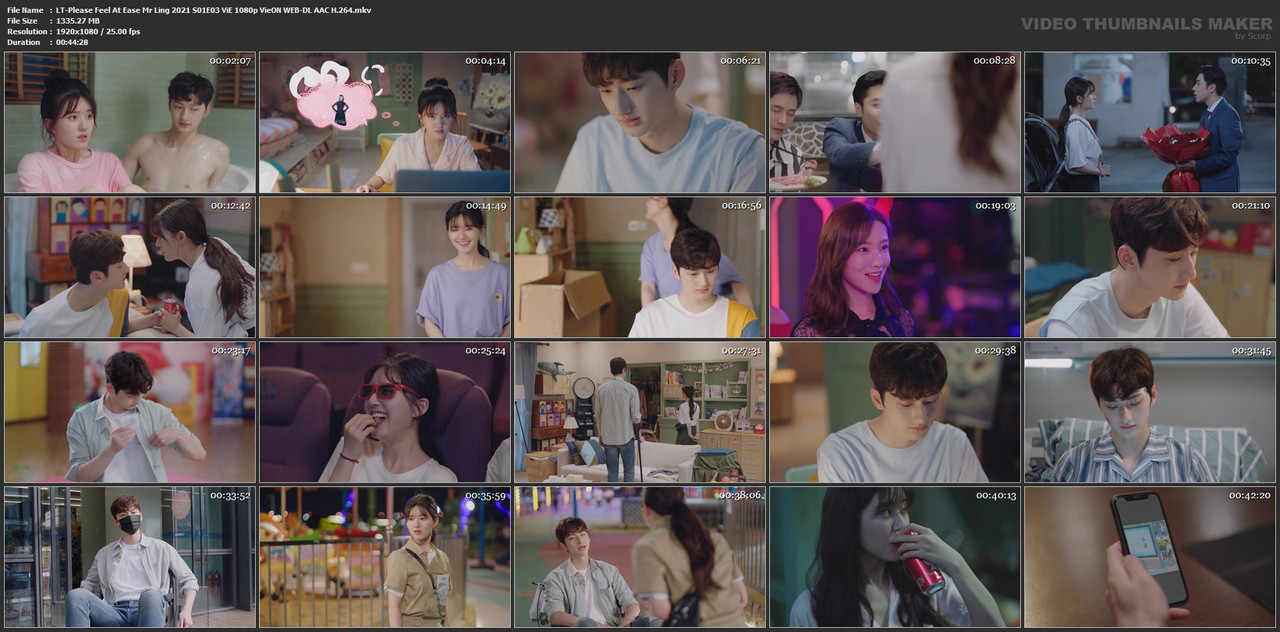
Task: Open the thumbnail at 00:35:59
Action: pos(385,557)
